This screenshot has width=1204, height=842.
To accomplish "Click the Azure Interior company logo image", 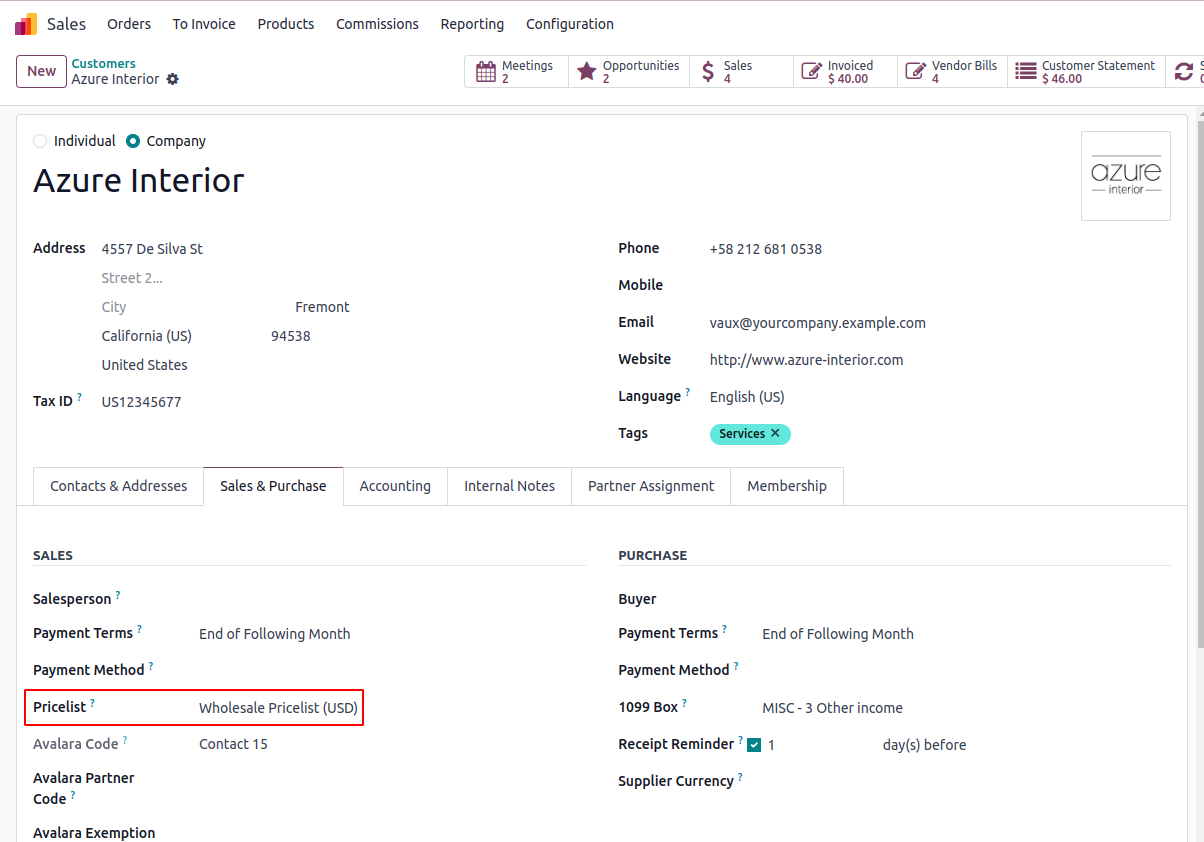I will pyautogui.click(x=1126, y=176).
